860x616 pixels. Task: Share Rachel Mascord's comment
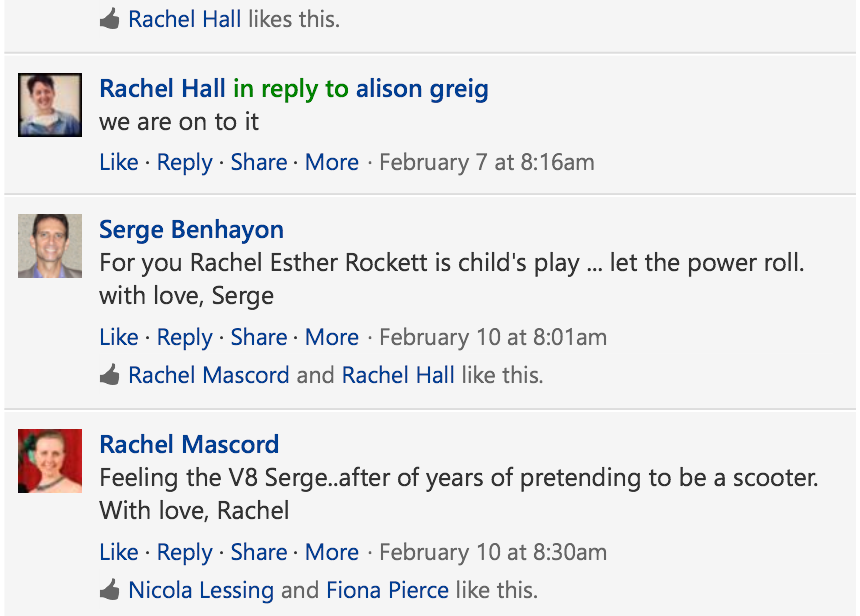pos(259,552)
